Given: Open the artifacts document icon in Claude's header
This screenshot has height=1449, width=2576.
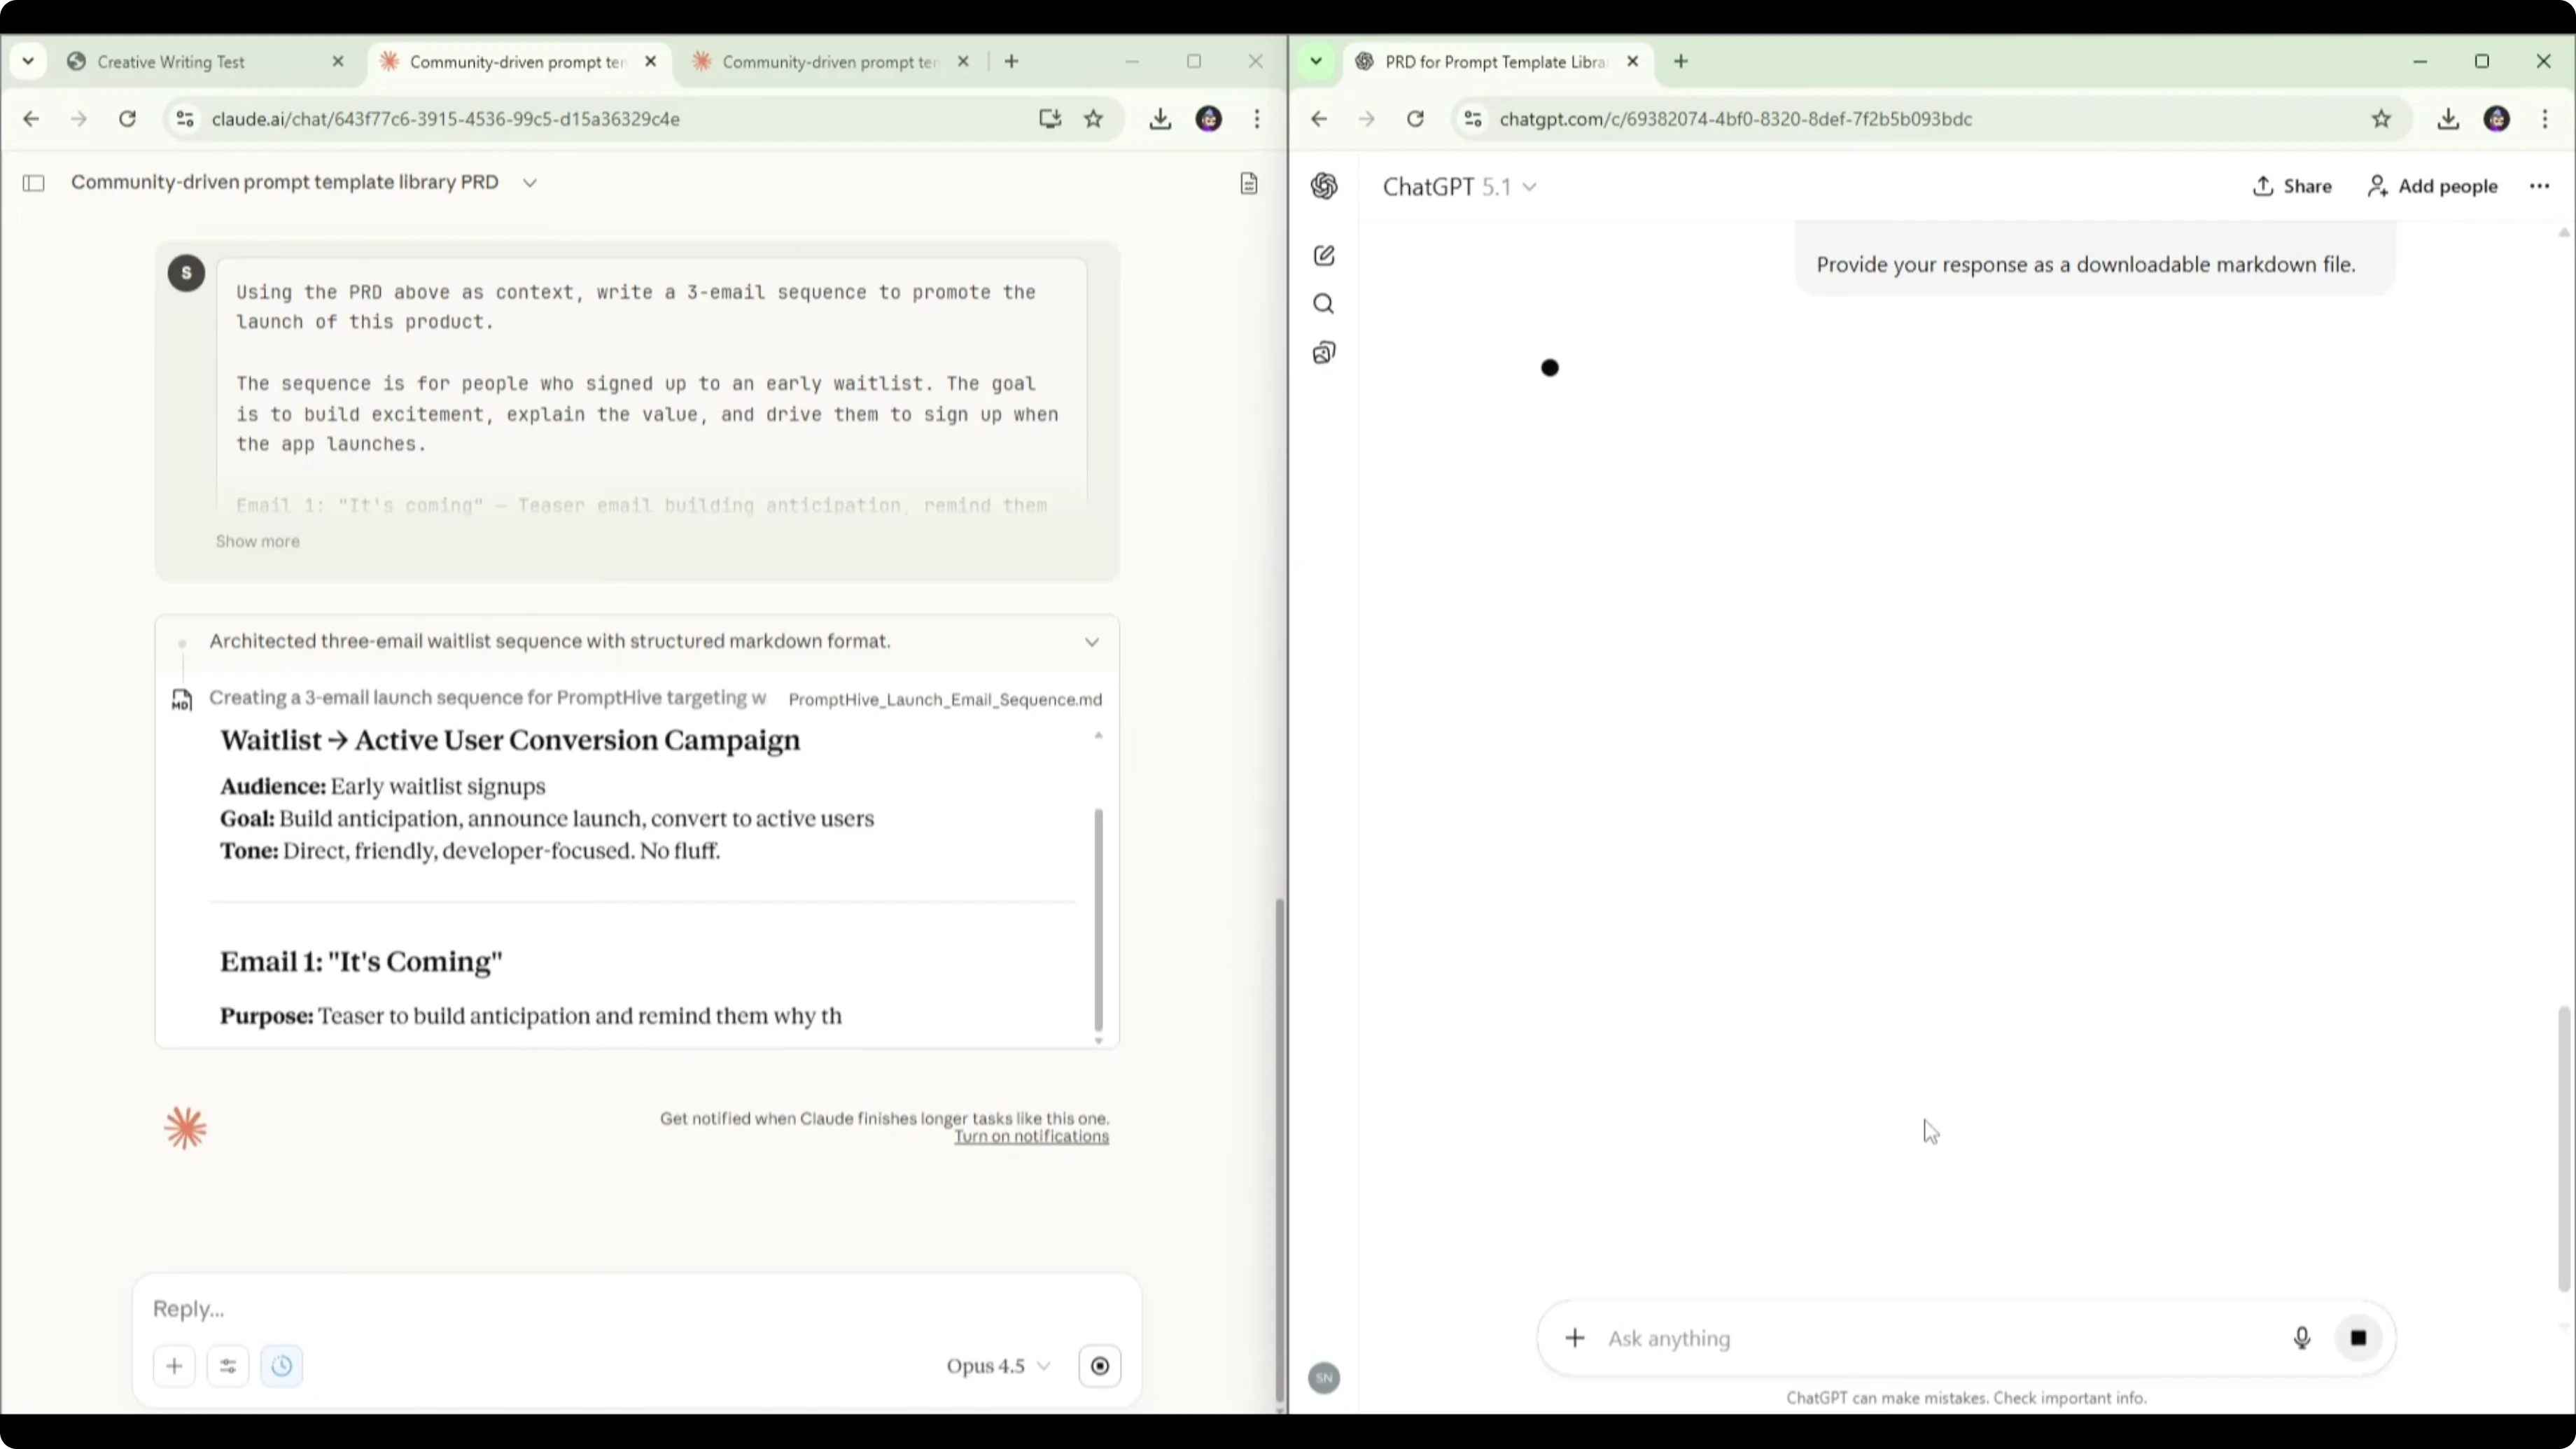Looking at the screenshot, I should click(x=1248, y=182).
